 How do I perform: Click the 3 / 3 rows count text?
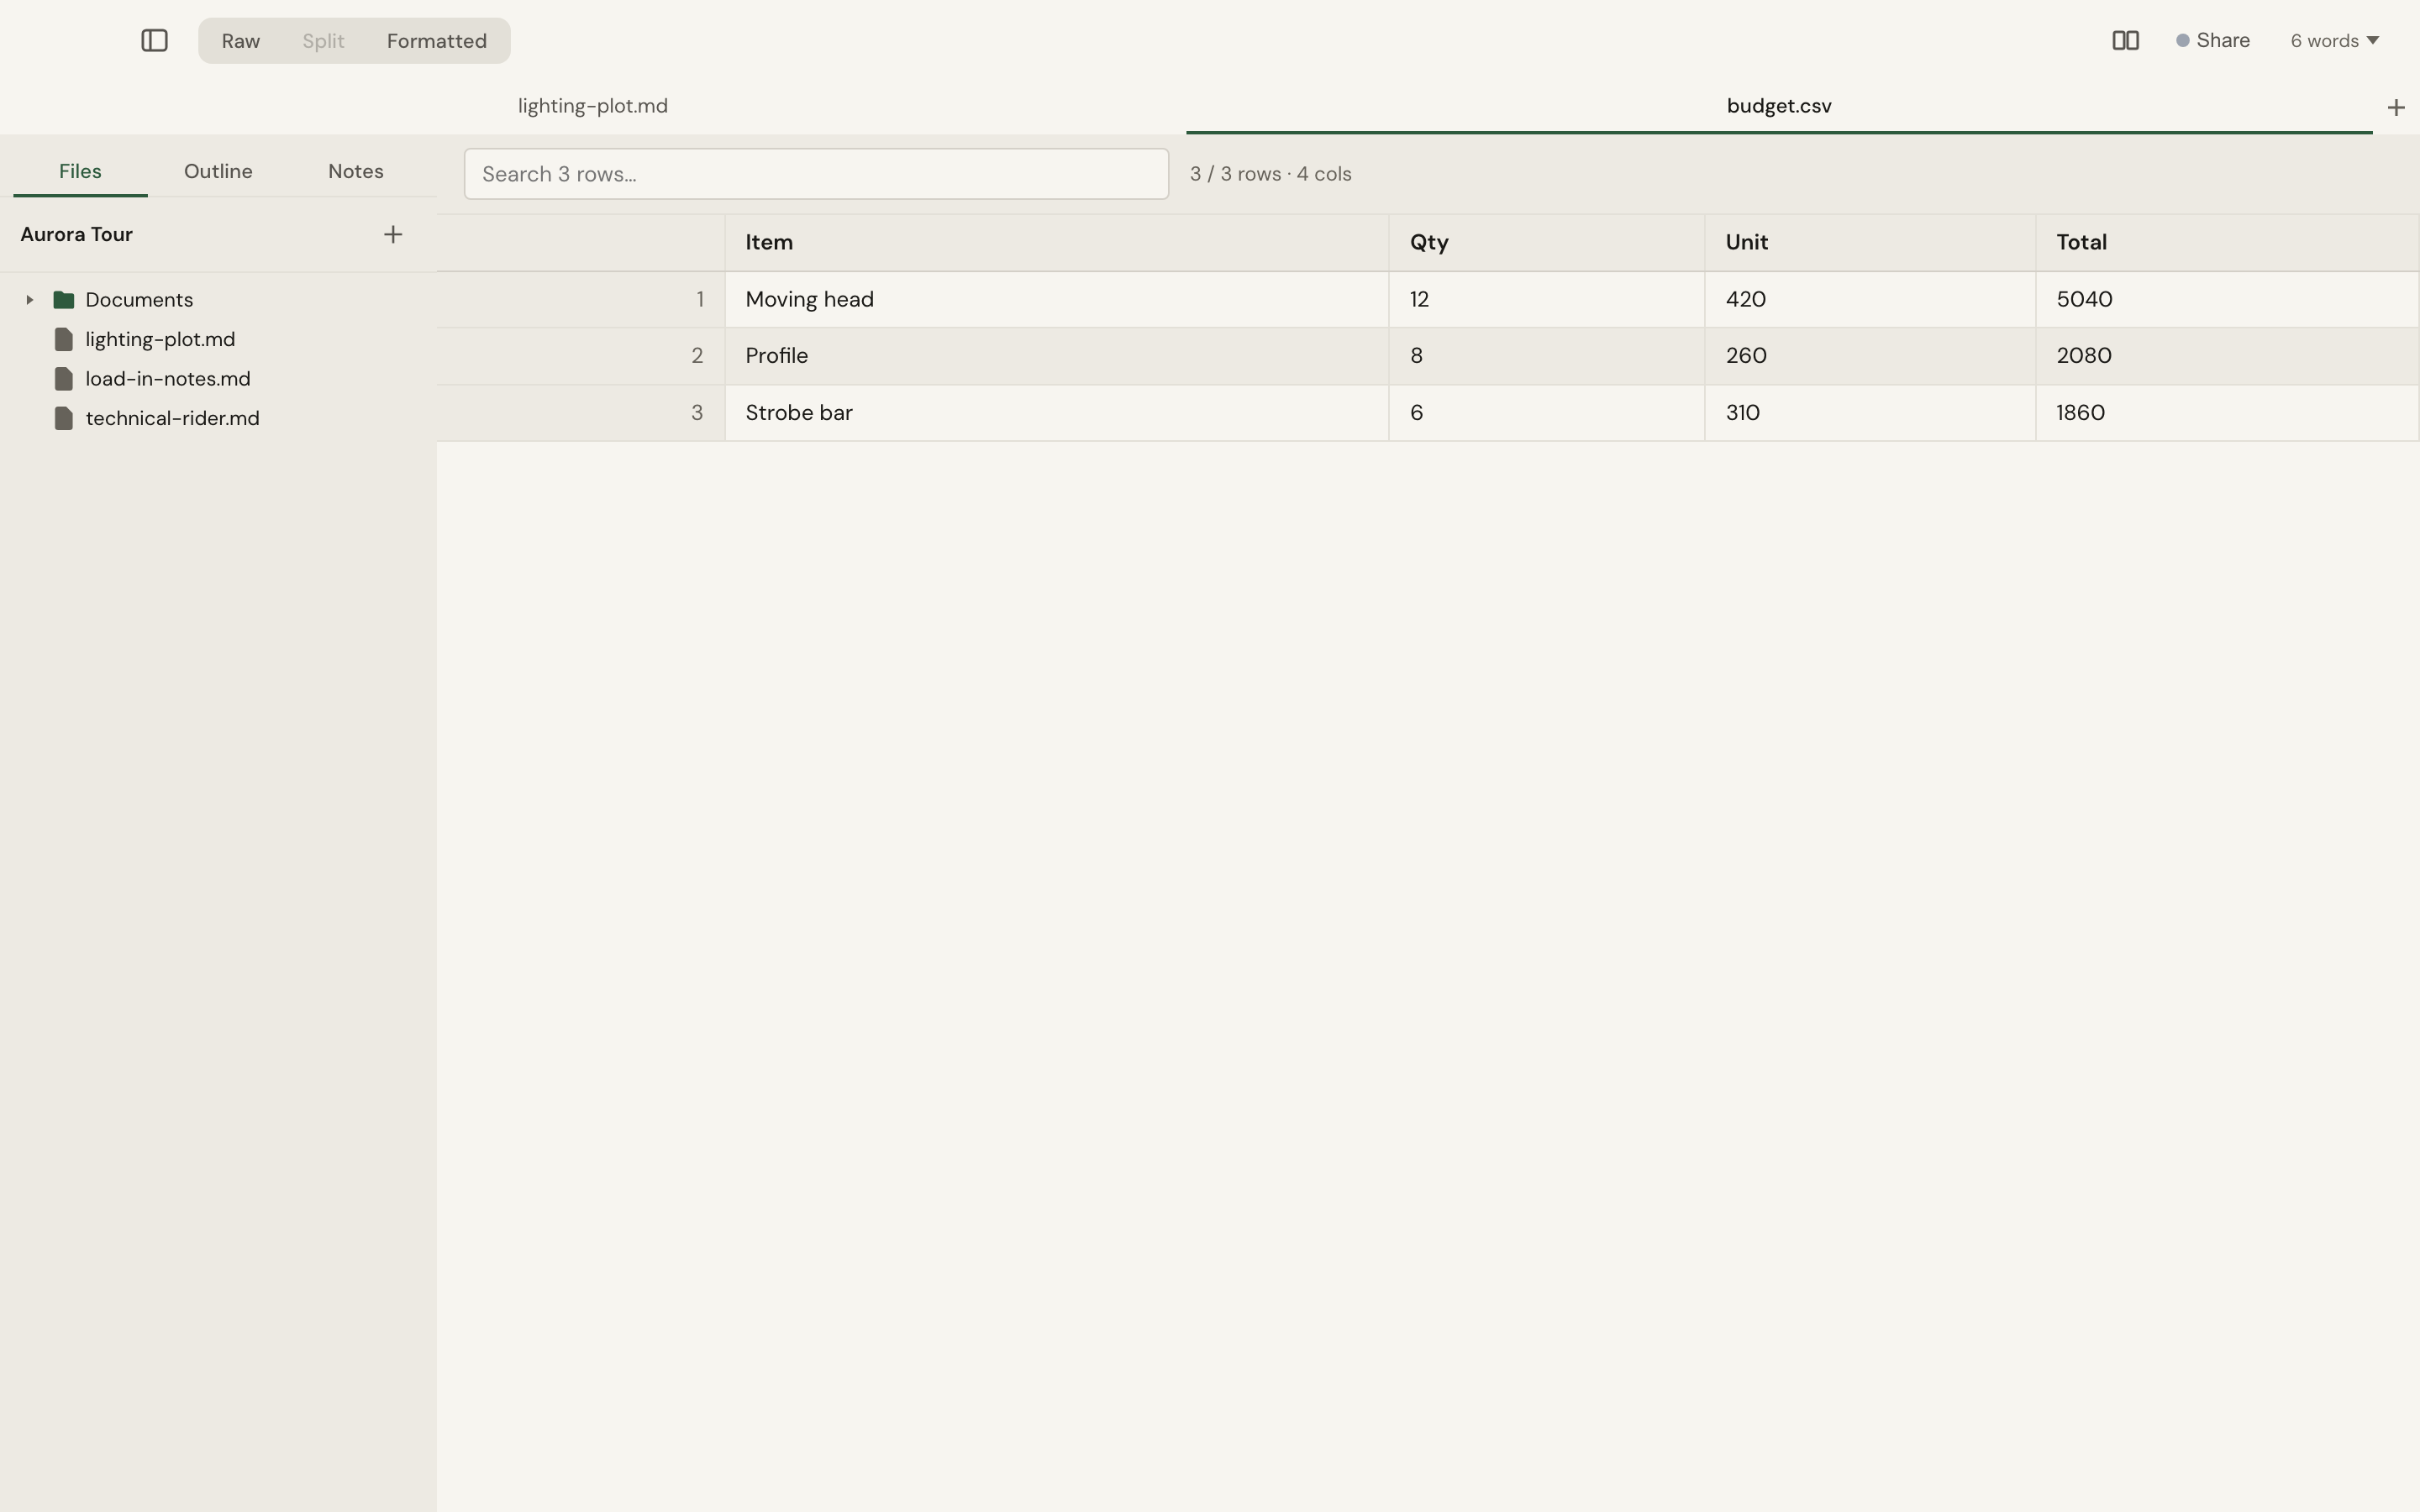click(1270, 174)
